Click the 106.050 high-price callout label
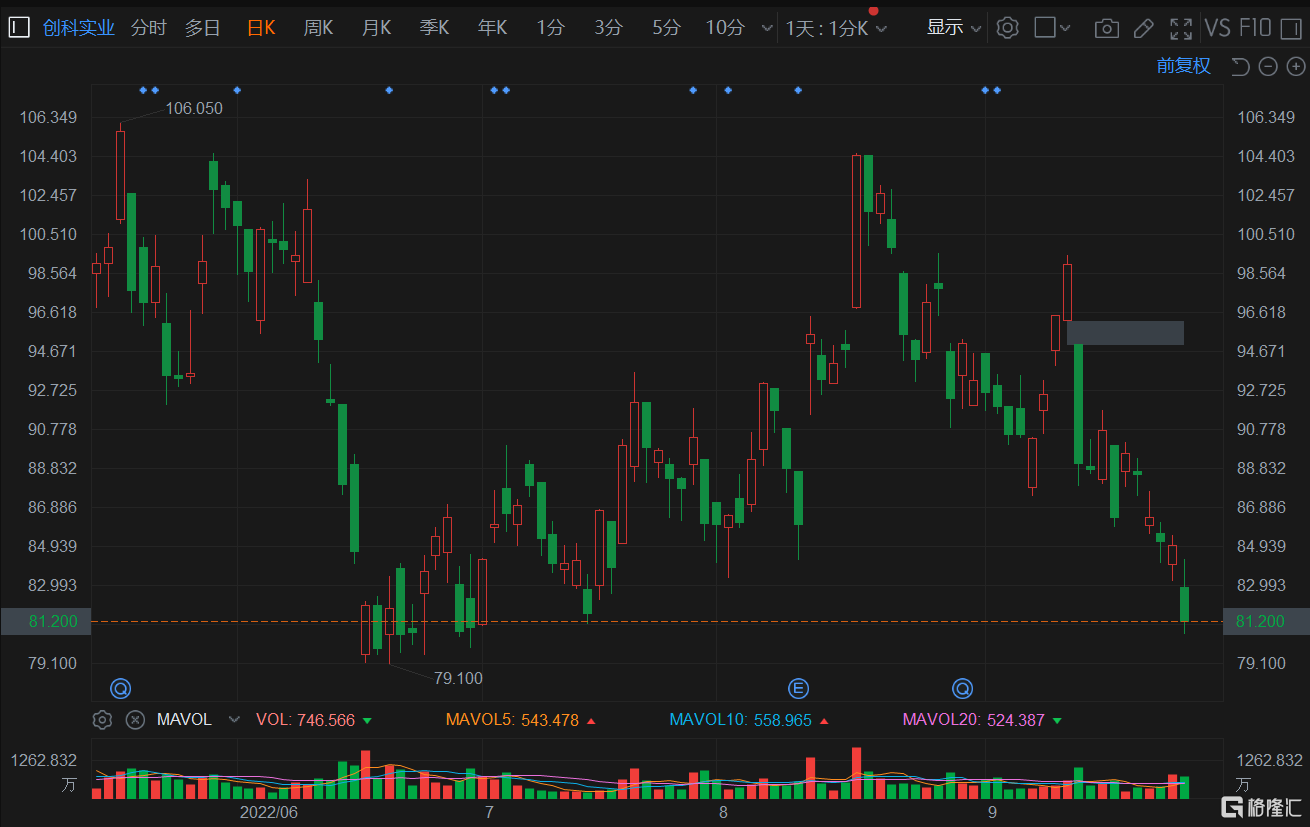The image size is (1310, 827). pyautogui.click(x=194, y=108)
